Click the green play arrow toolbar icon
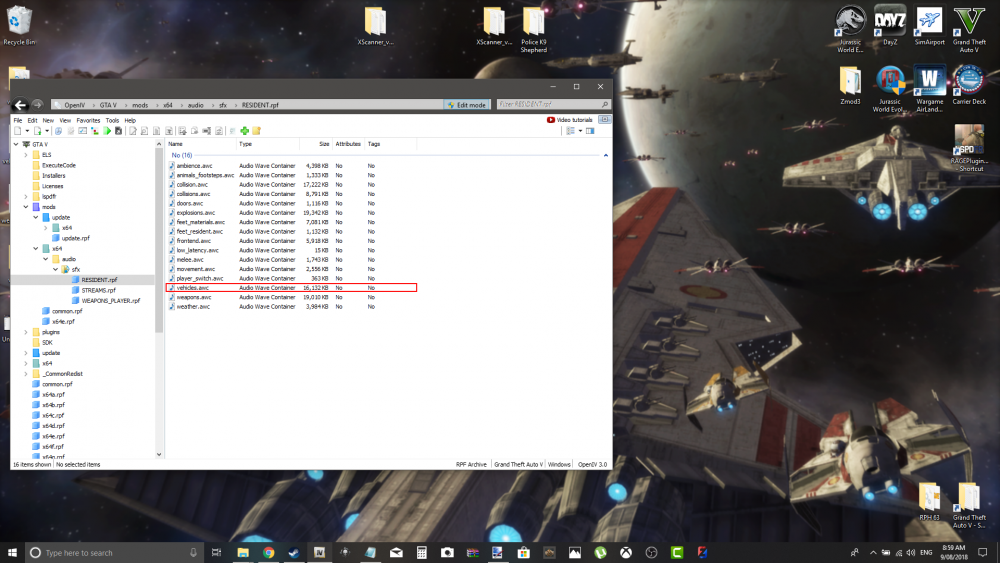The width and height of the screenshot is (1000, 563). coord(107,131)
